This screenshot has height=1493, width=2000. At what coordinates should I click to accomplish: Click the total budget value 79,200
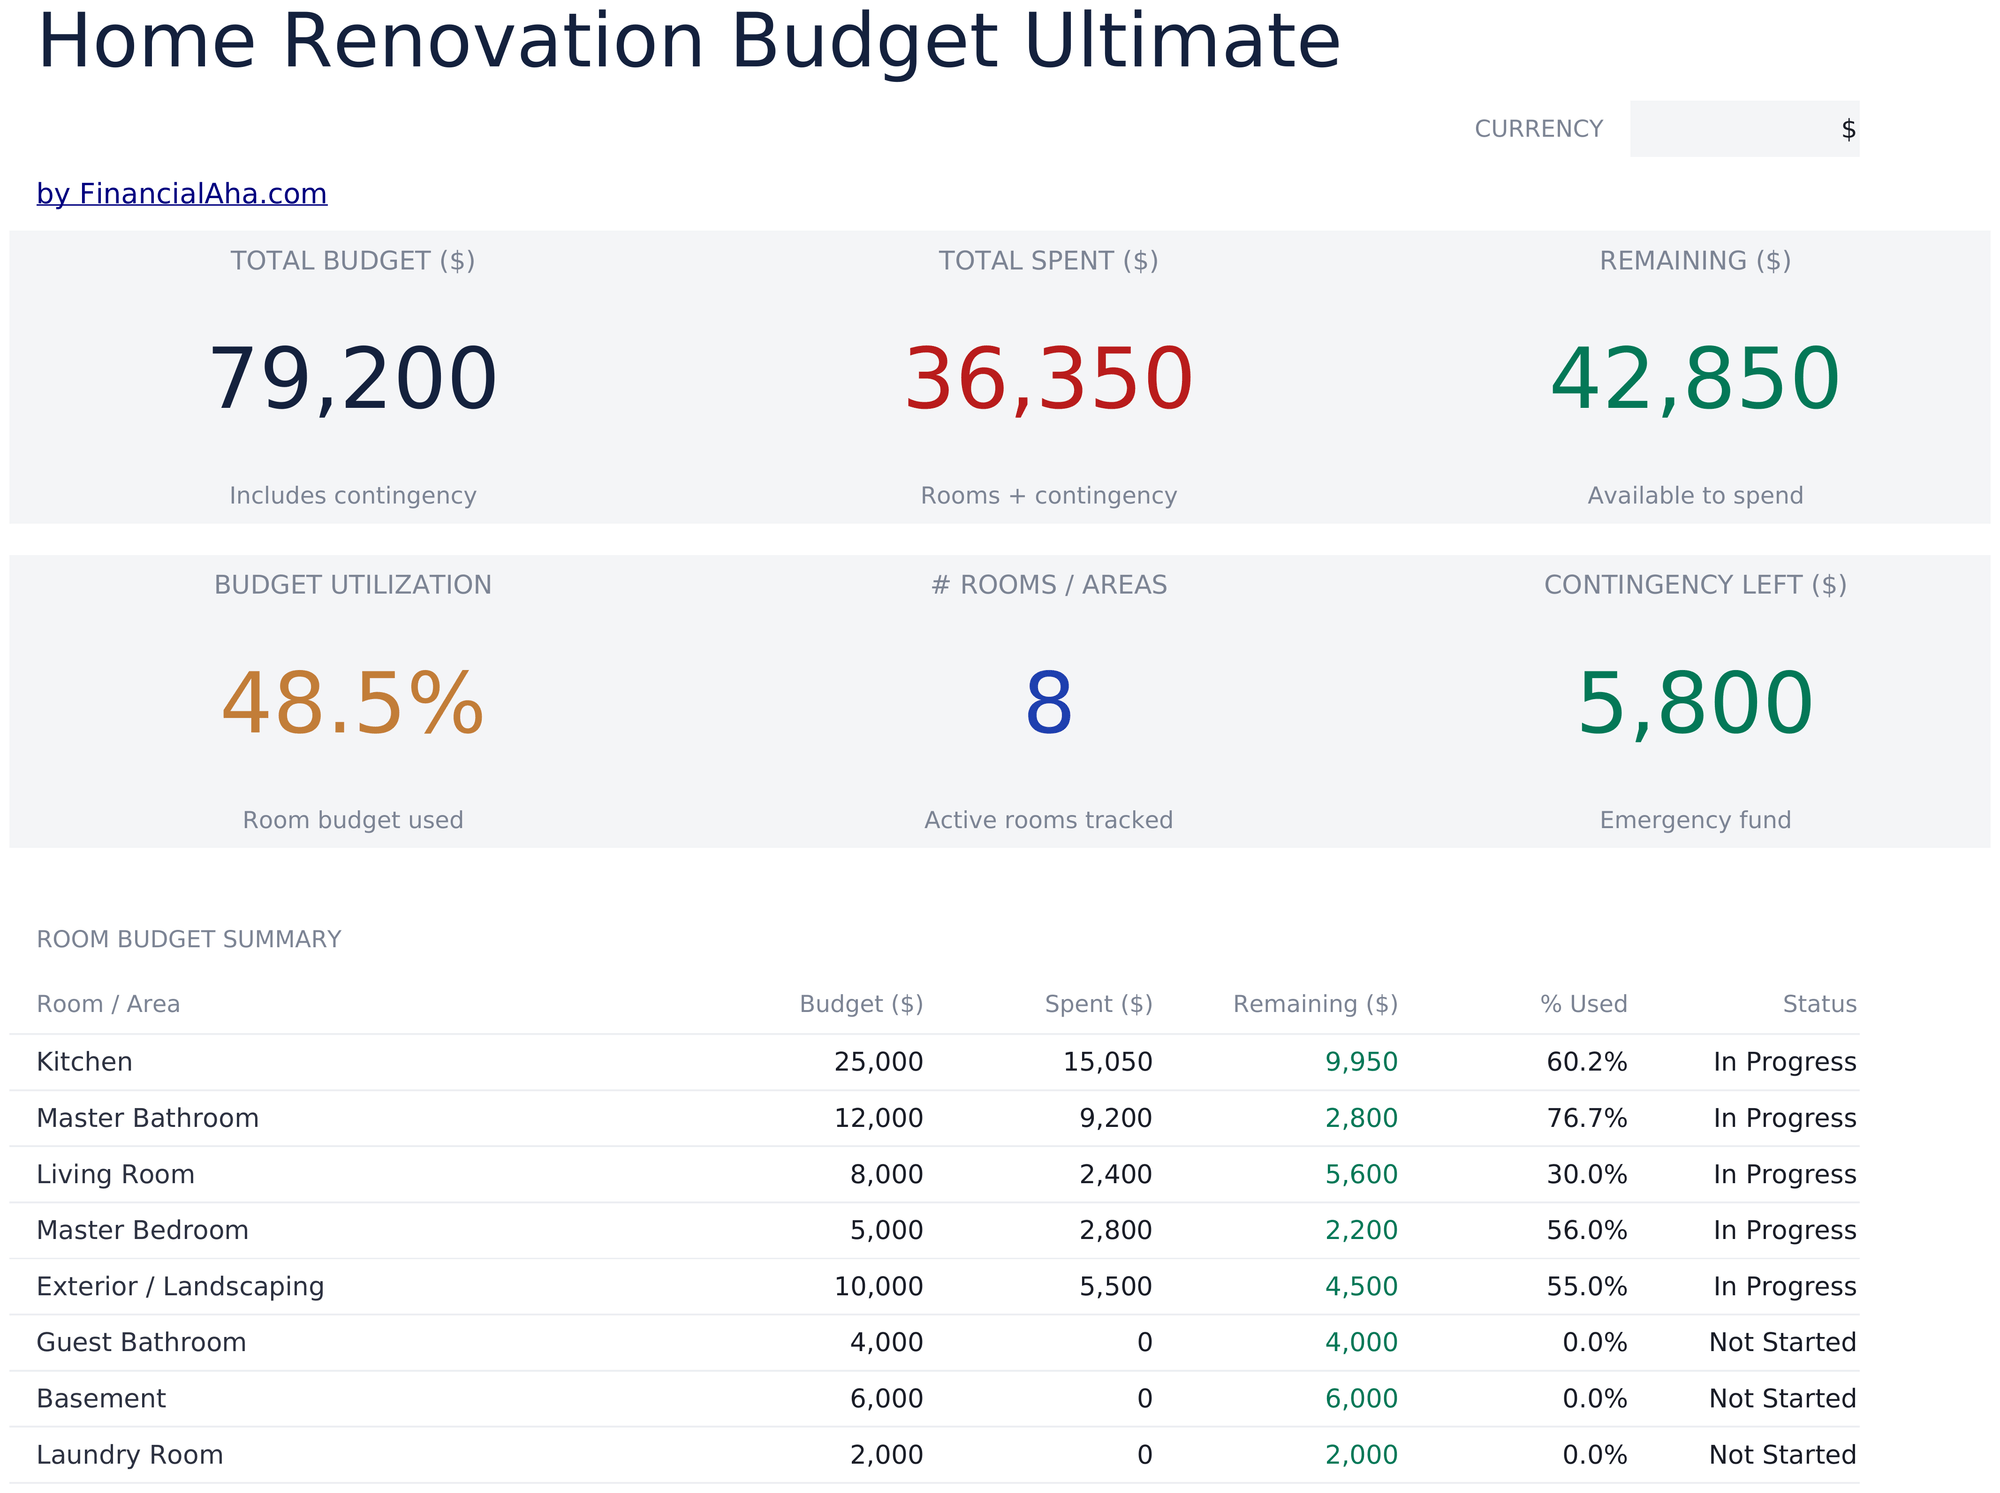pyautogui.click(x=353, y=380)
